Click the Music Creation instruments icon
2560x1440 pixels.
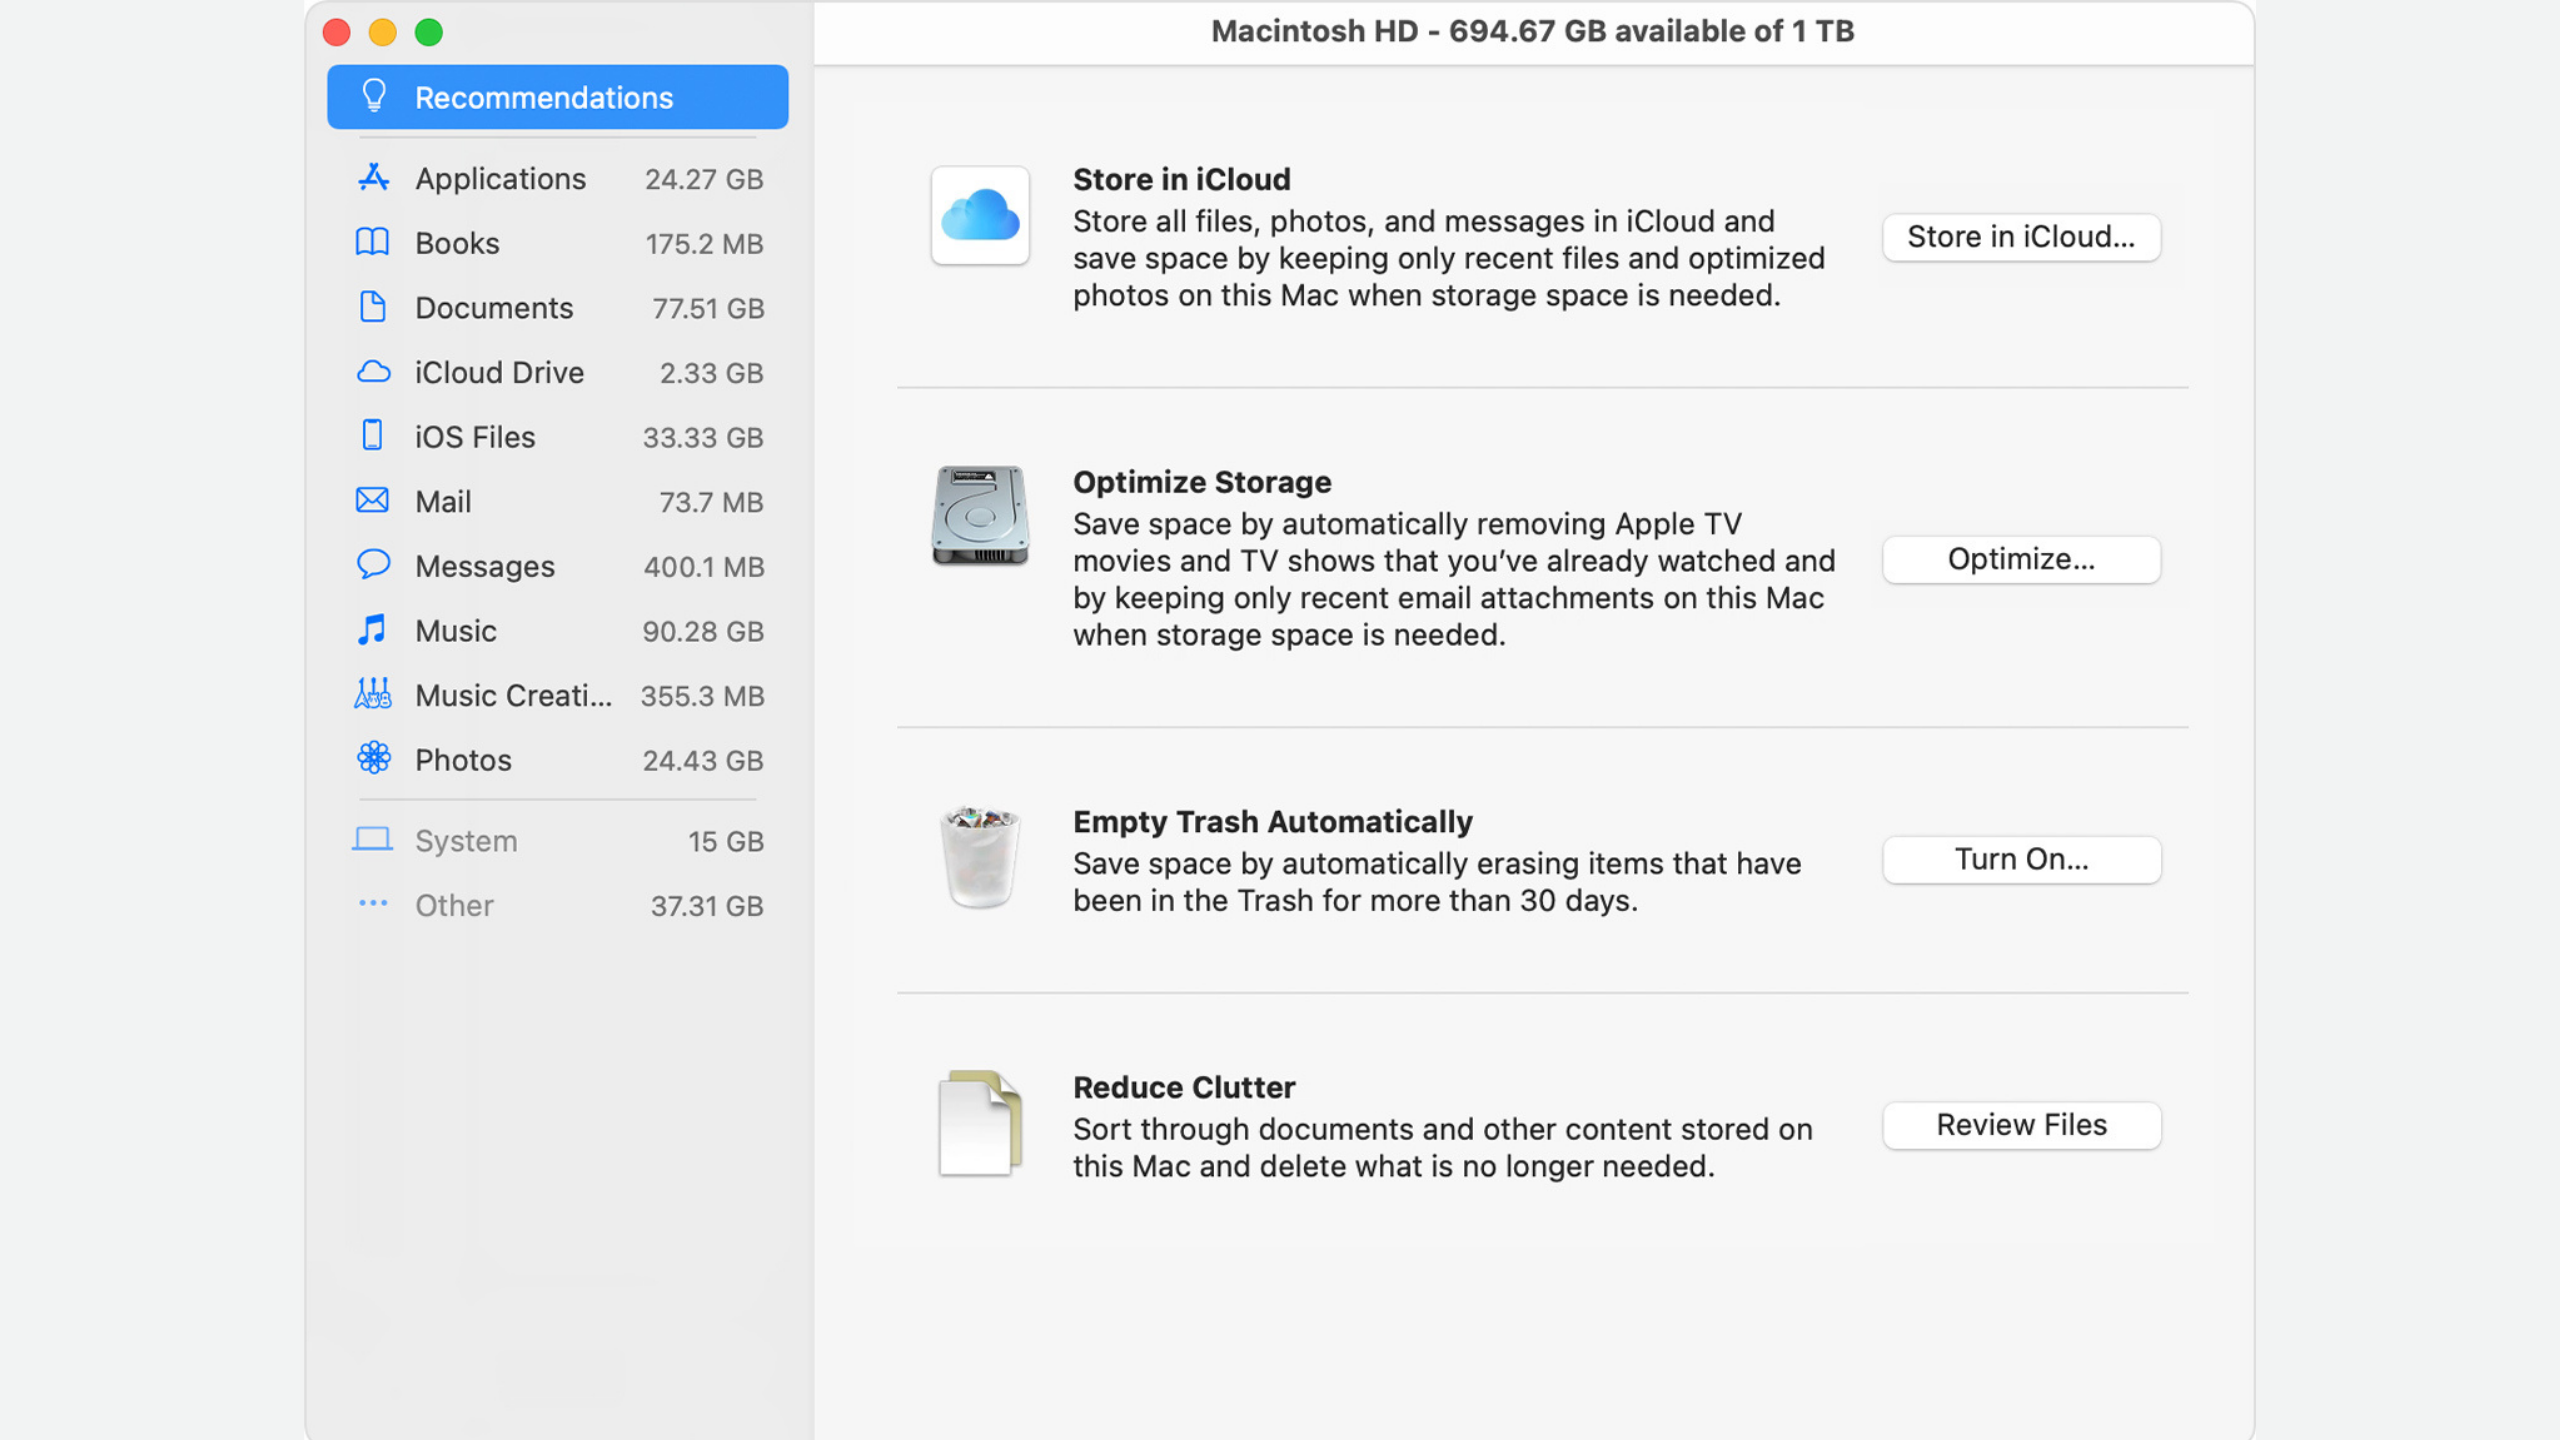click(x=373, y=694)
